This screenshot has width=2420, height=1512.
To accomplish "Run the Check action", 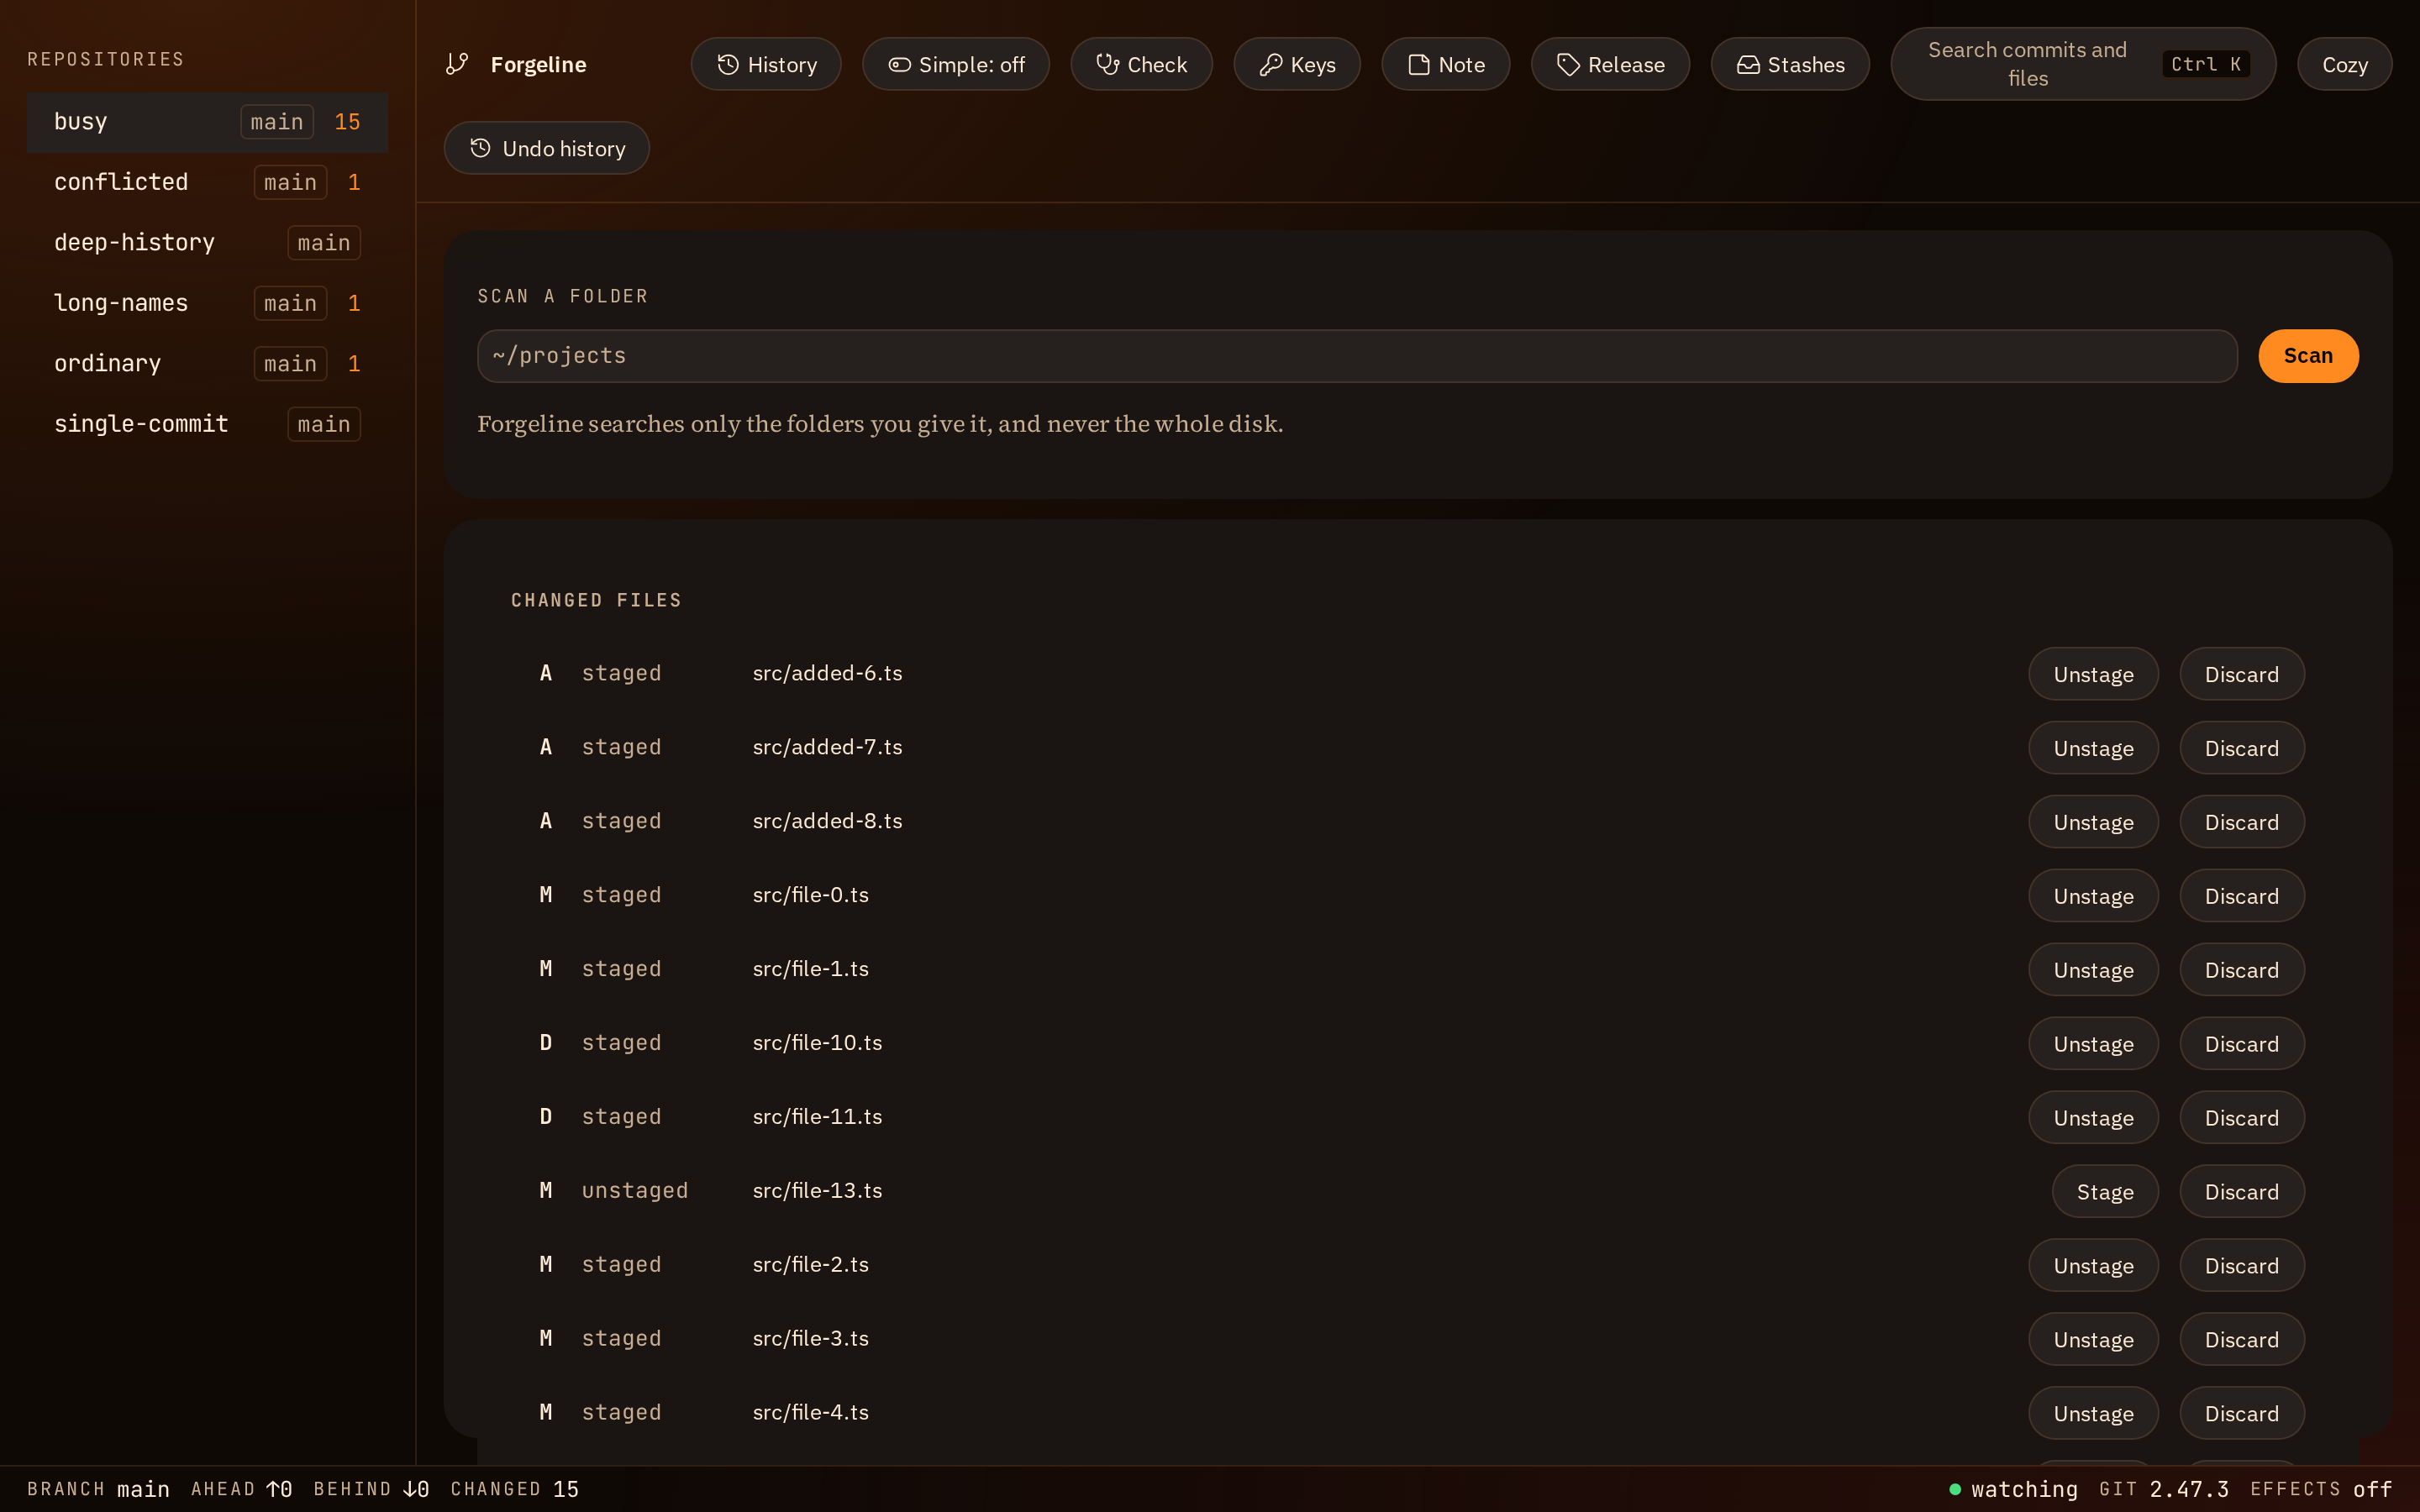I will 1141,64.
